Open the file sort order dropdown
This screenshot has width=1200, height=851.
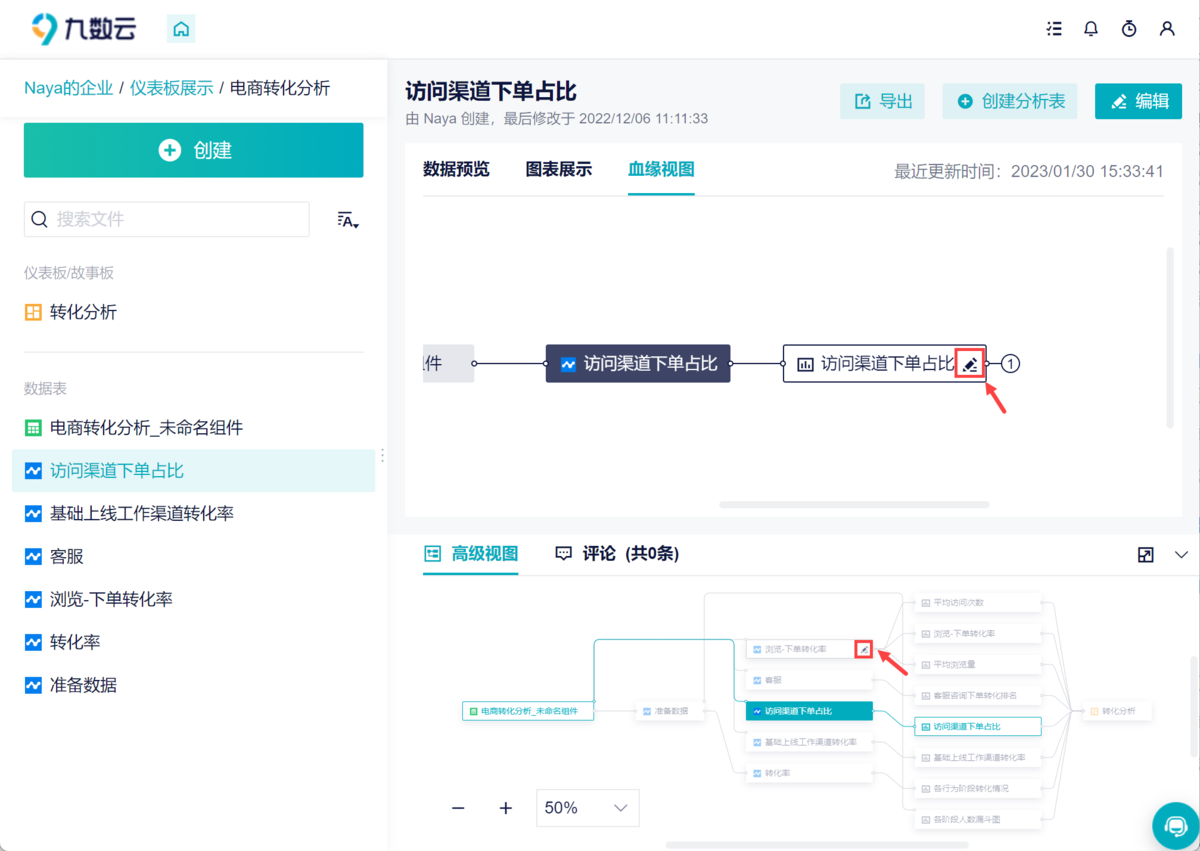[347, 220]
